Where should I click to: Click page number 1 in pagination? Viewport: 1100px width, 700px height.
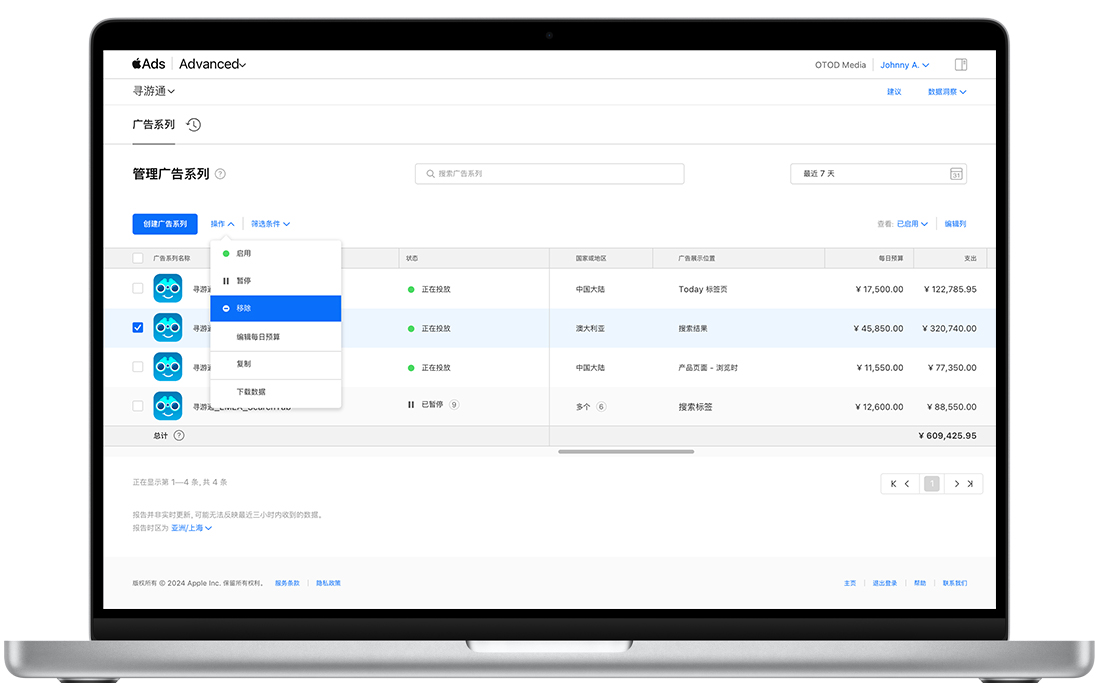(932, 484)
